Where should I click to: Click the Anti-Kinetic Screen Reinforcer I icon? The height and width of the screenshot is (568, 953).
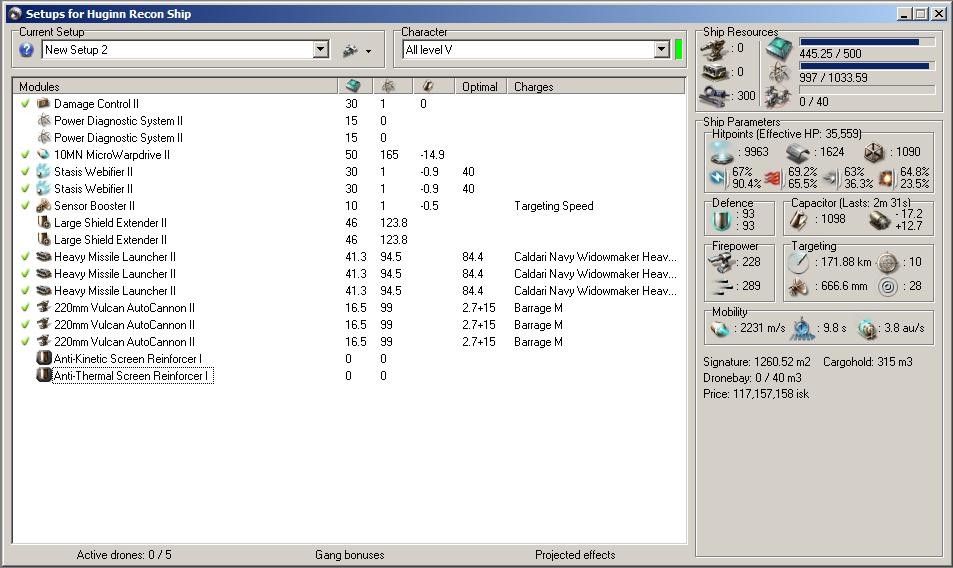coord(43,358)
